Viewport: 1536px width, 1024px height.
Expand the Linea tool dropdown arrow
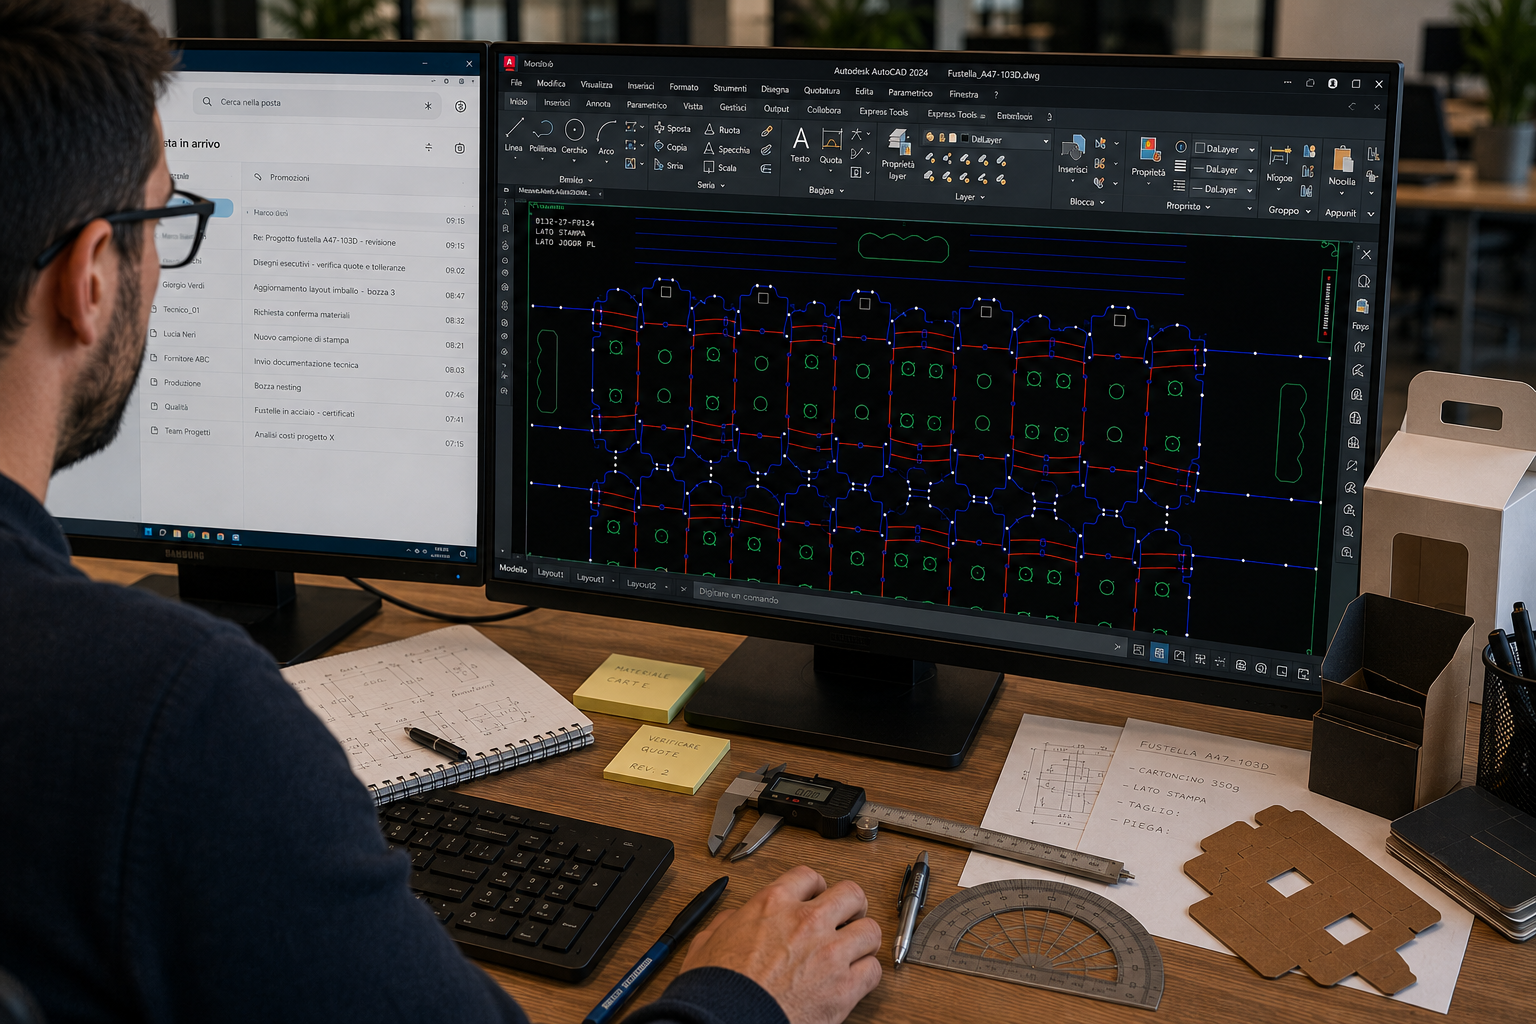pyautogui.click(x=513, y=157)
